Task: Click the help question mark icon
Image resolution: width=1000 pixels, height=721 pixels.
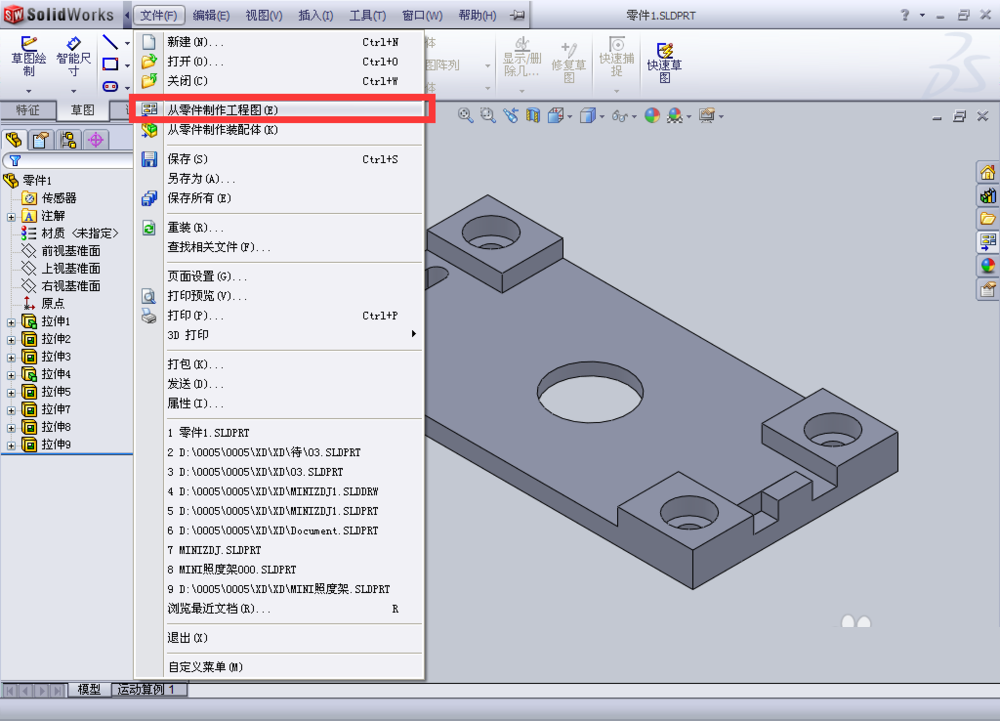Action: [x=904, y=15]
